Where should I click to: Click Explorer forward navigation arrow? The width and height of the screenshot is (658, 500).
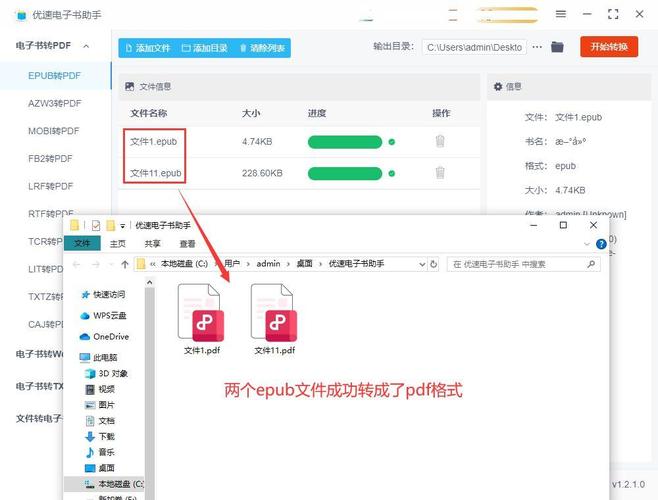96,264
